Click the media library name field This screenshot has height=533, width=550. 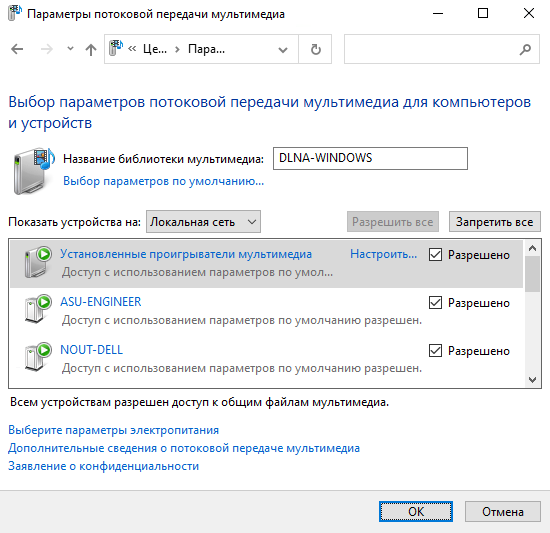pos(370,158)
